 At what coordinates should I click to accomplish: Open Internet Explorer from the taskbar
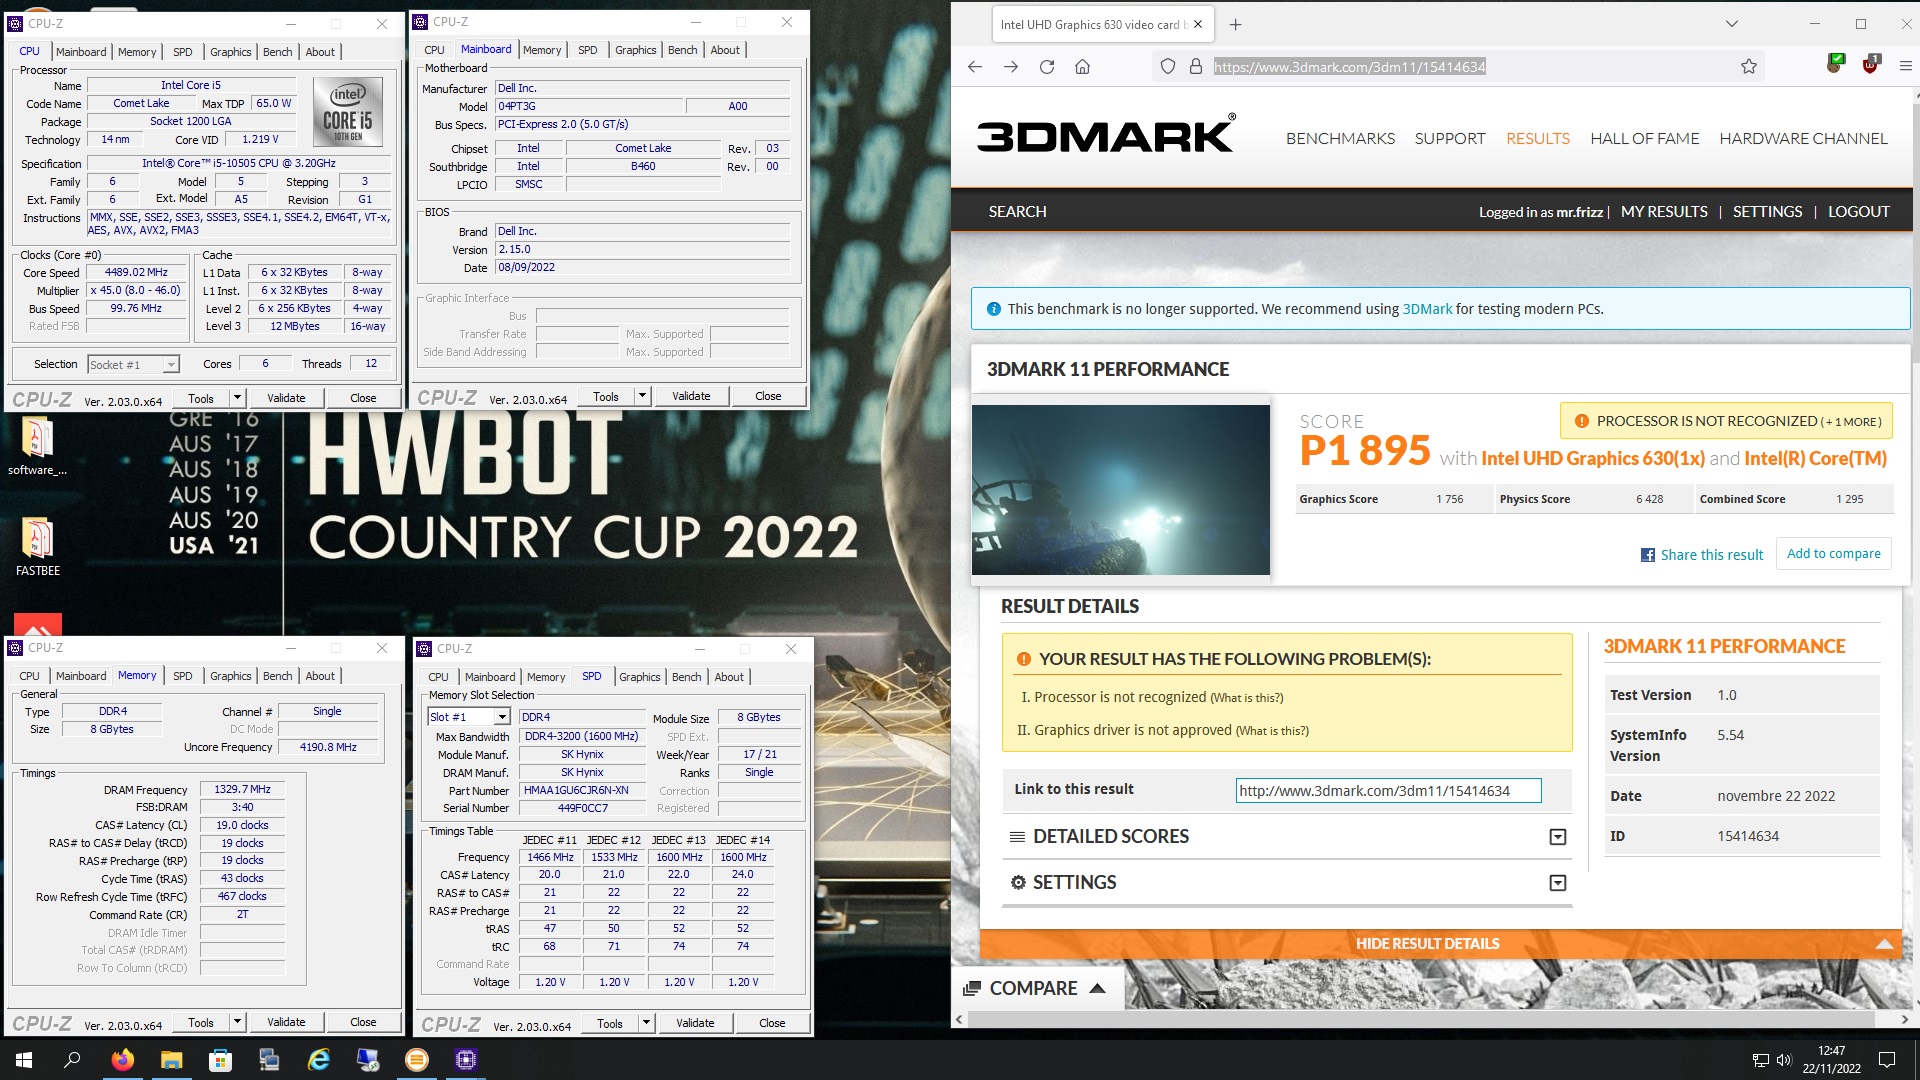(x=319, y=1060)
